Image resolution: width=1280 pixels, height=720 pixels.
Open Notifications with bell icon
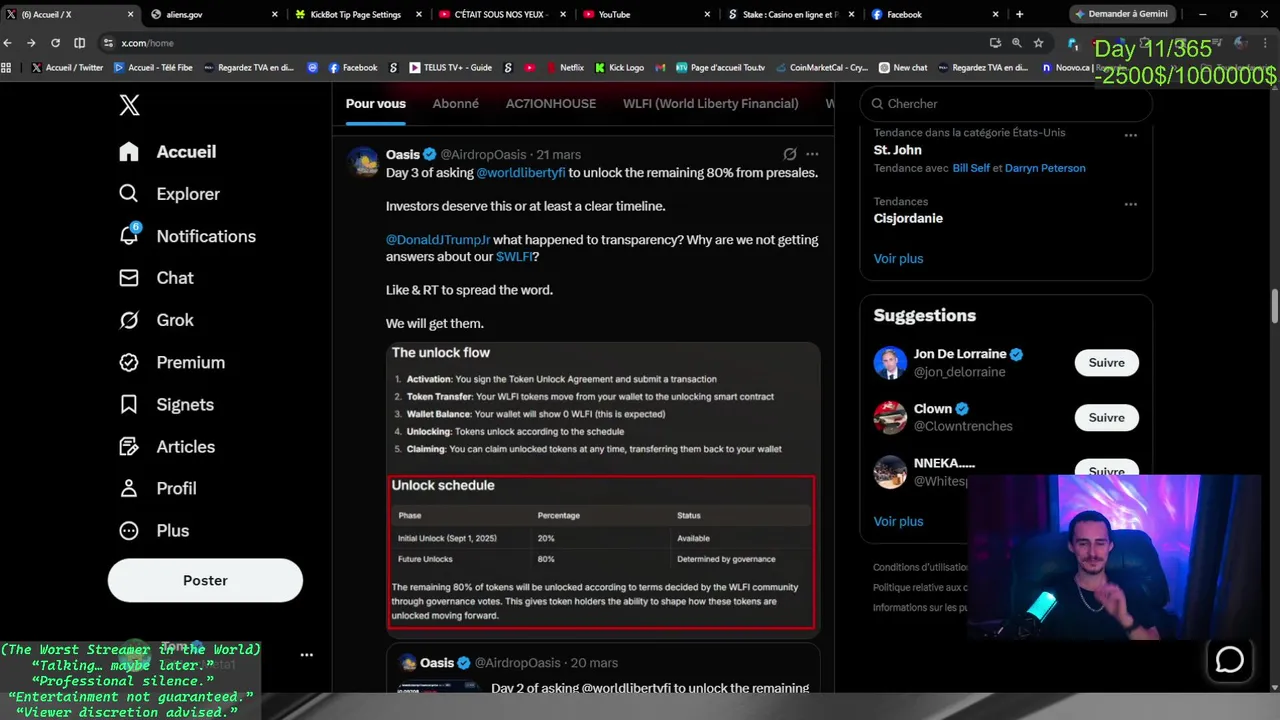(187, 236)
